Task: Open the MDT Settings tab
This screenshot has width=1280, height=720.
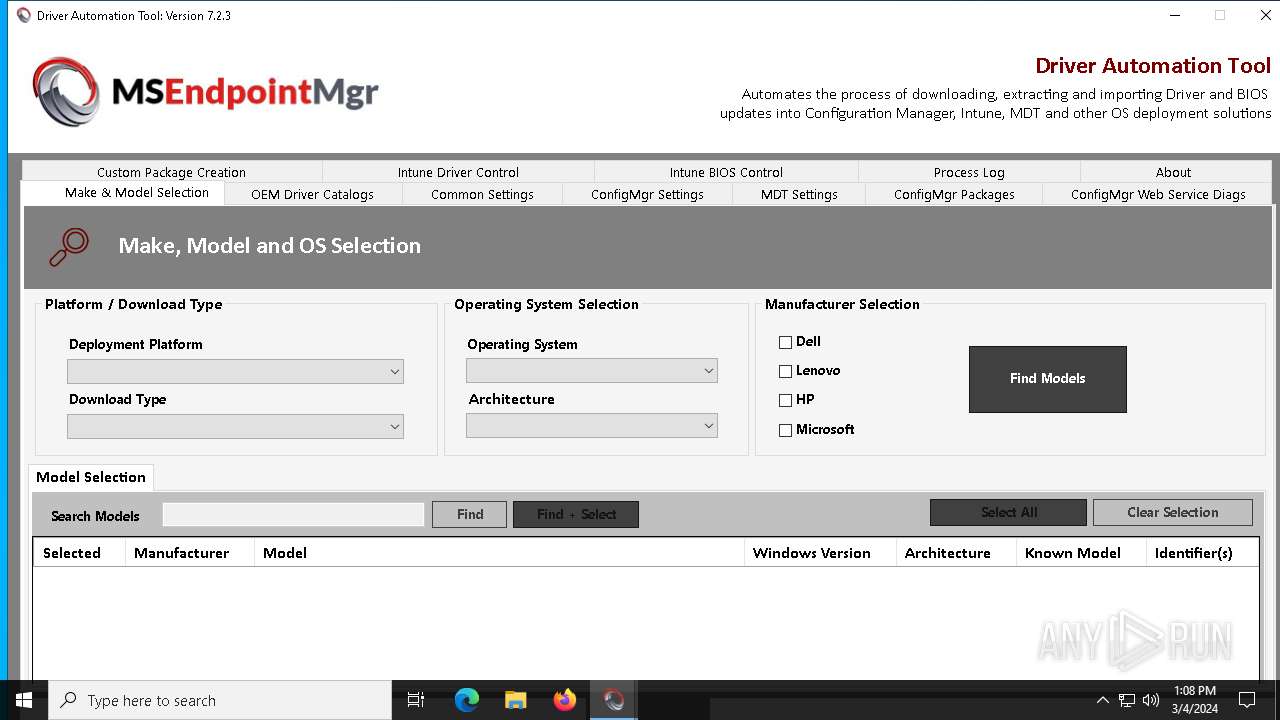Action: pos(799,194)
